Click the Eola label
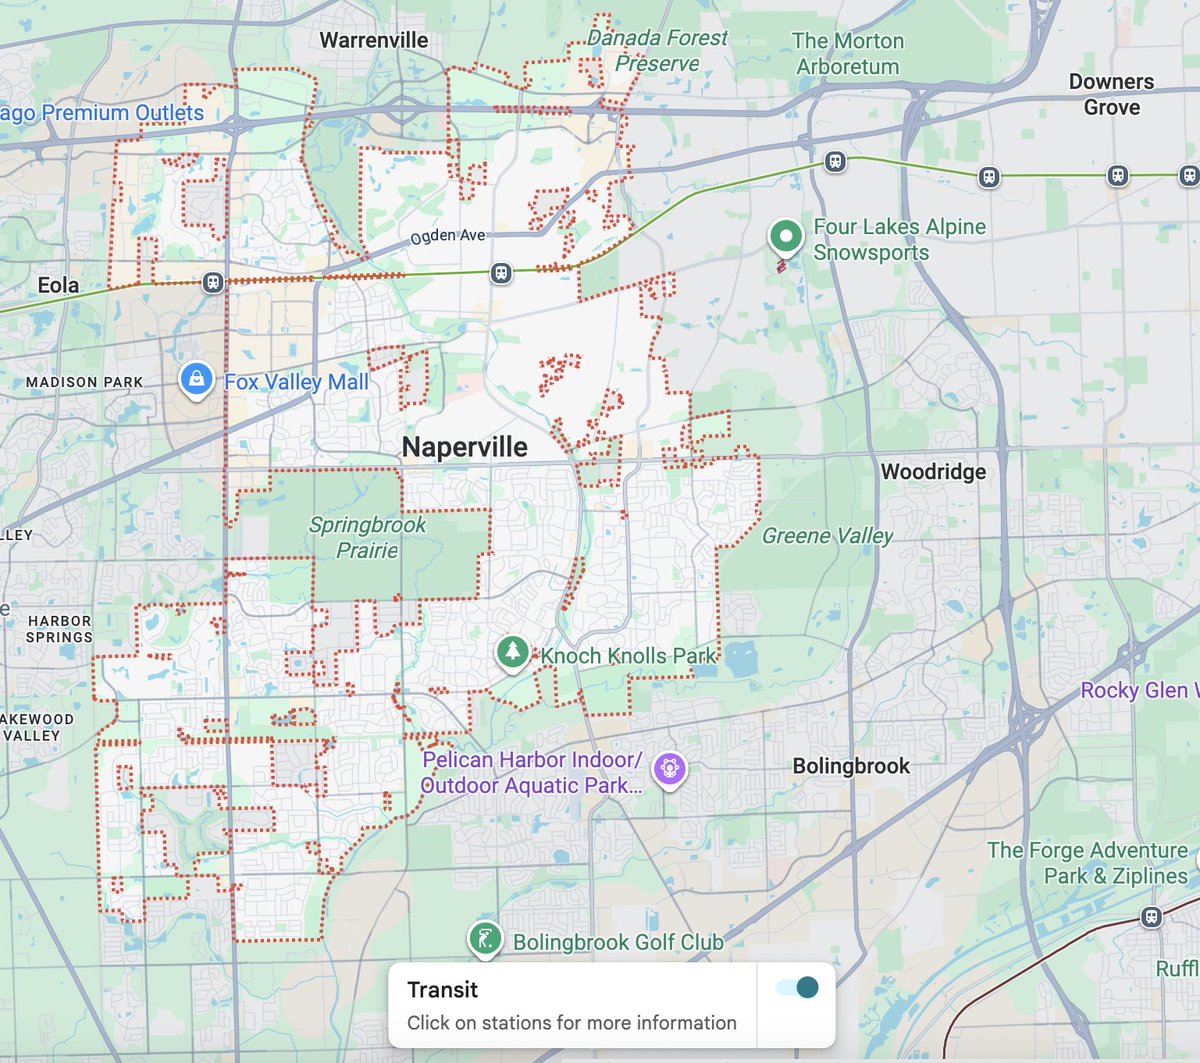This screenshot has height=1063, width=1200. [58, 285]
